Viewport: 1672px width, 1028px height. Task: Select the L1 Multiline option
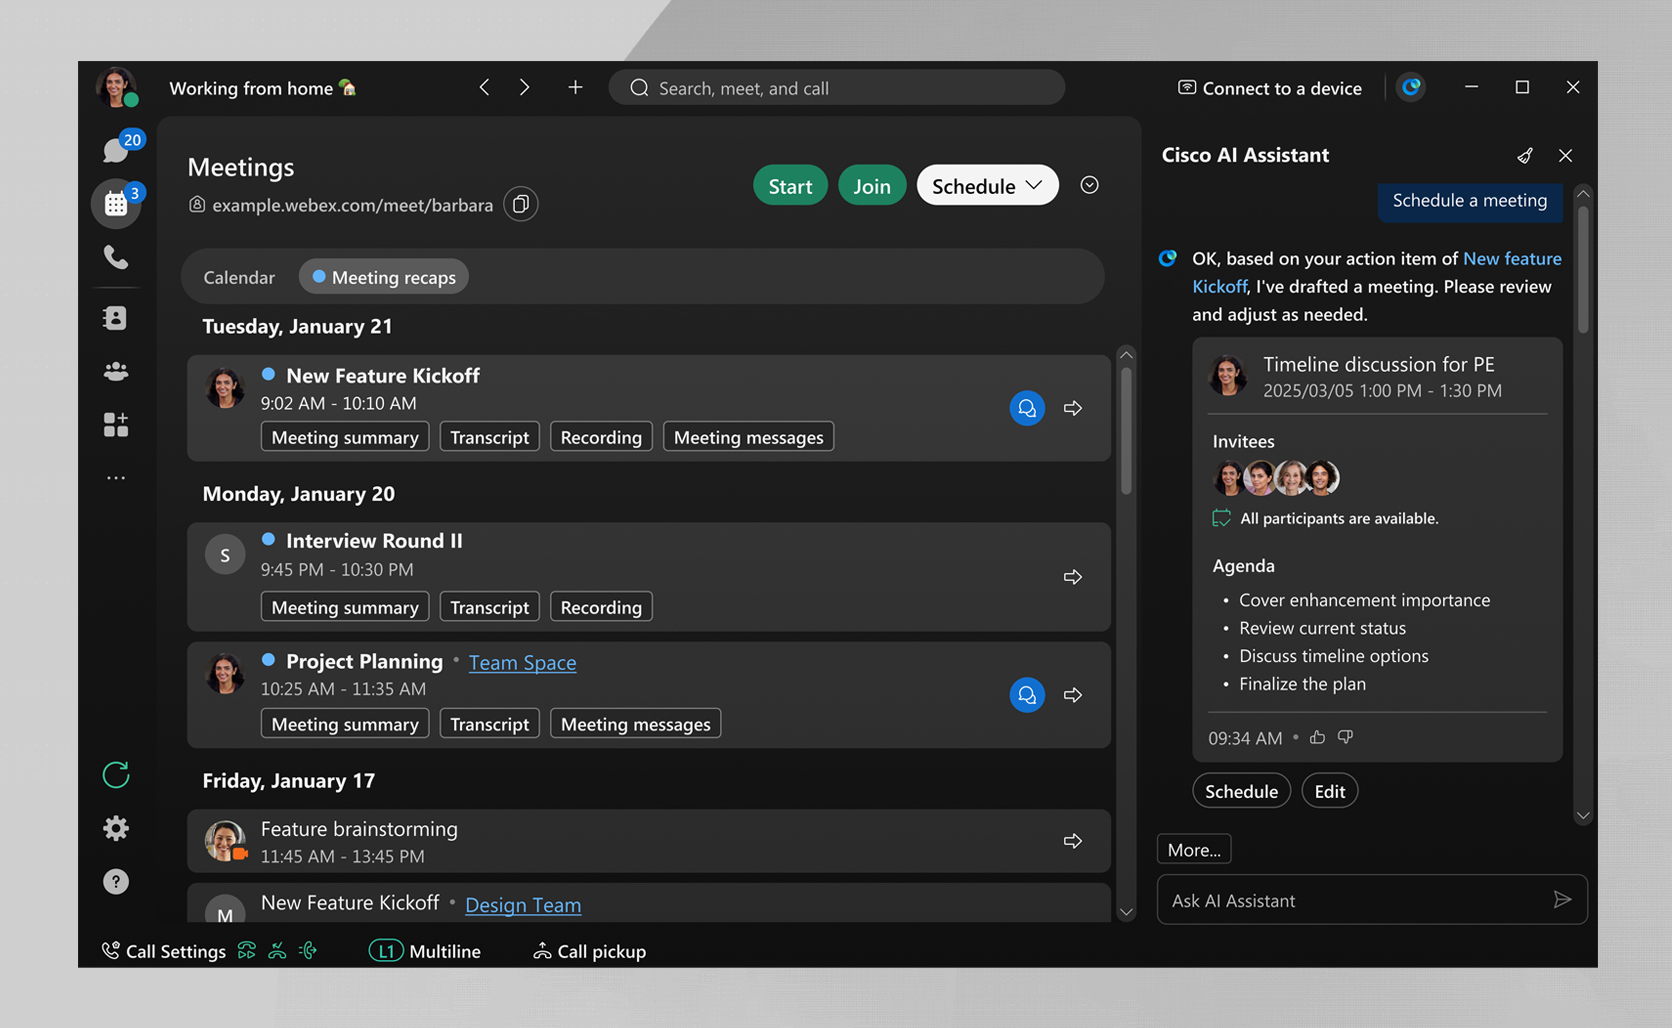tap(425, 951)
